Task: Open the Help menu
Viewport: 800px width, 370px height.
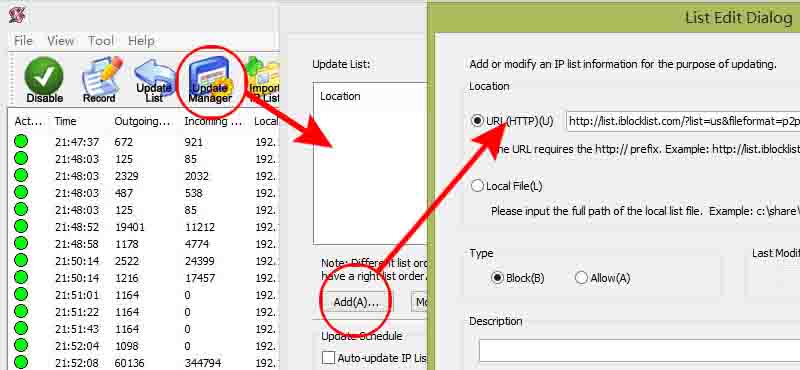Action: click(141, 41)
